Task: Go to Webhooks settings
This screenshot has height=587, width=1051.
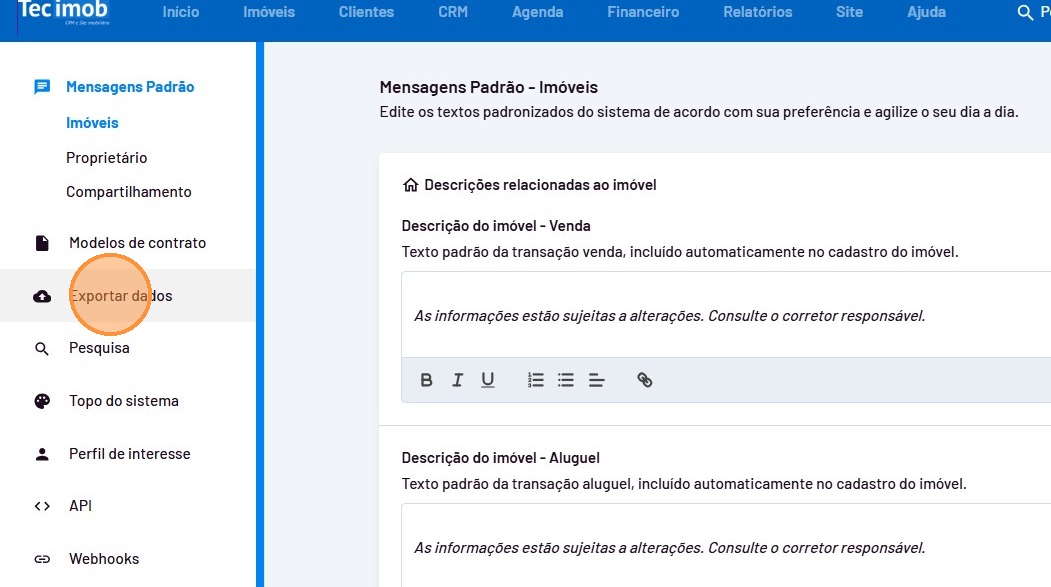Action: 104,559
